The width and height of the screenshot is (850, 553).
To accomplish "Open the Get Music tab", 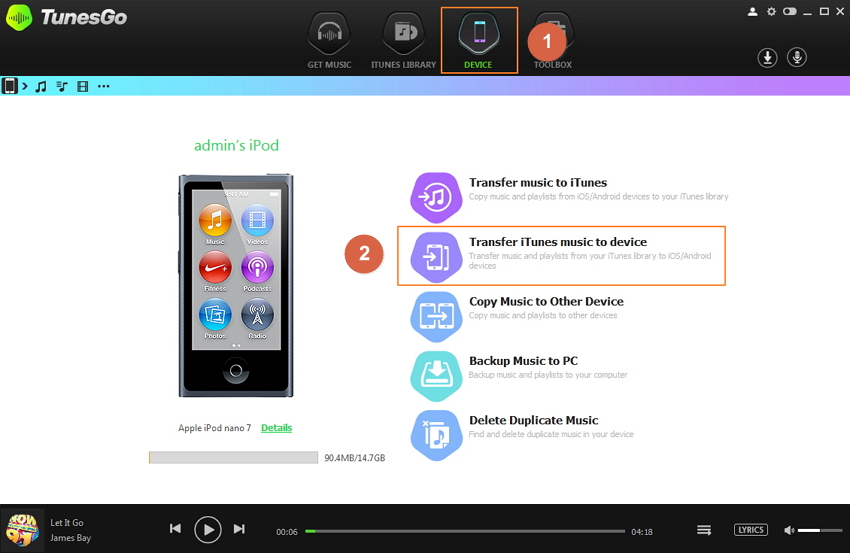I will [329, 42].
